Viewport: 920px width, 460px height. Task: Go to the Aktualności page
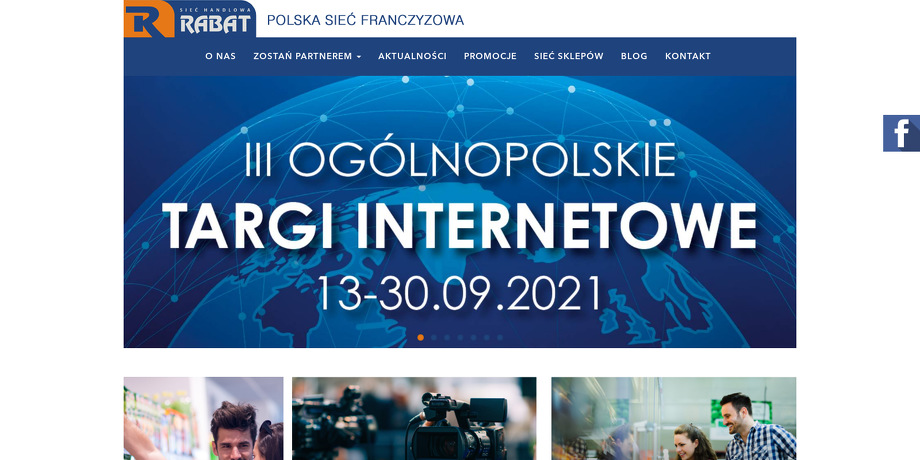point(412,56)
